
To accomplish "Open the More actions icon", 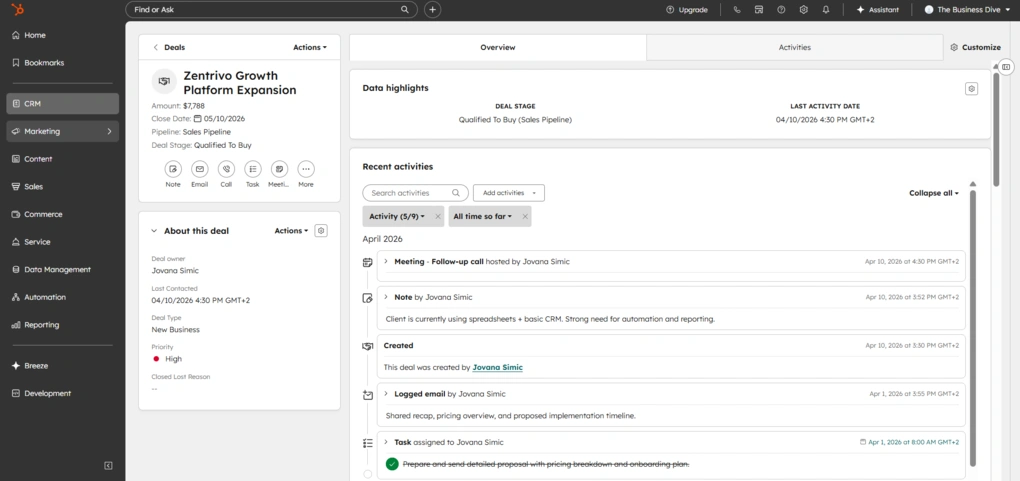I will 306,169.
